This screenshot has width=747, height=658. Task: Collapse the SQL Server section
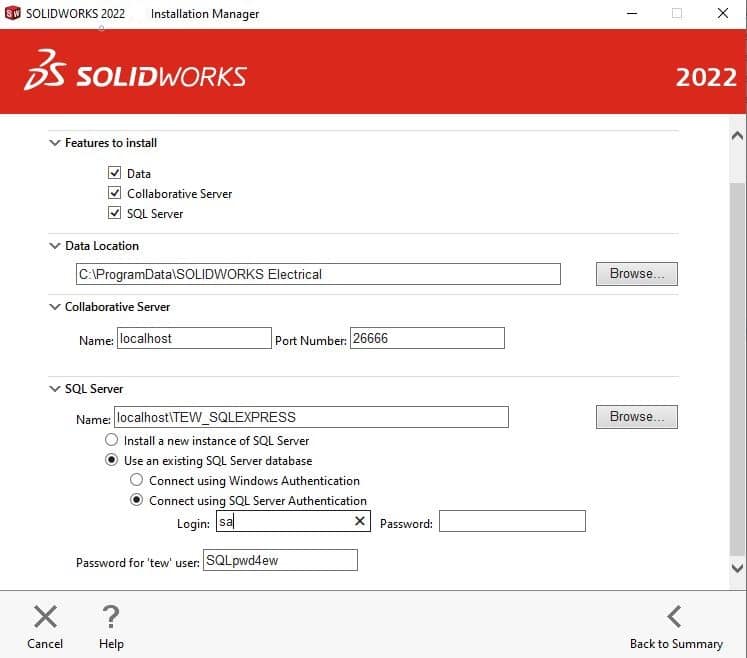tap(55, 389)
